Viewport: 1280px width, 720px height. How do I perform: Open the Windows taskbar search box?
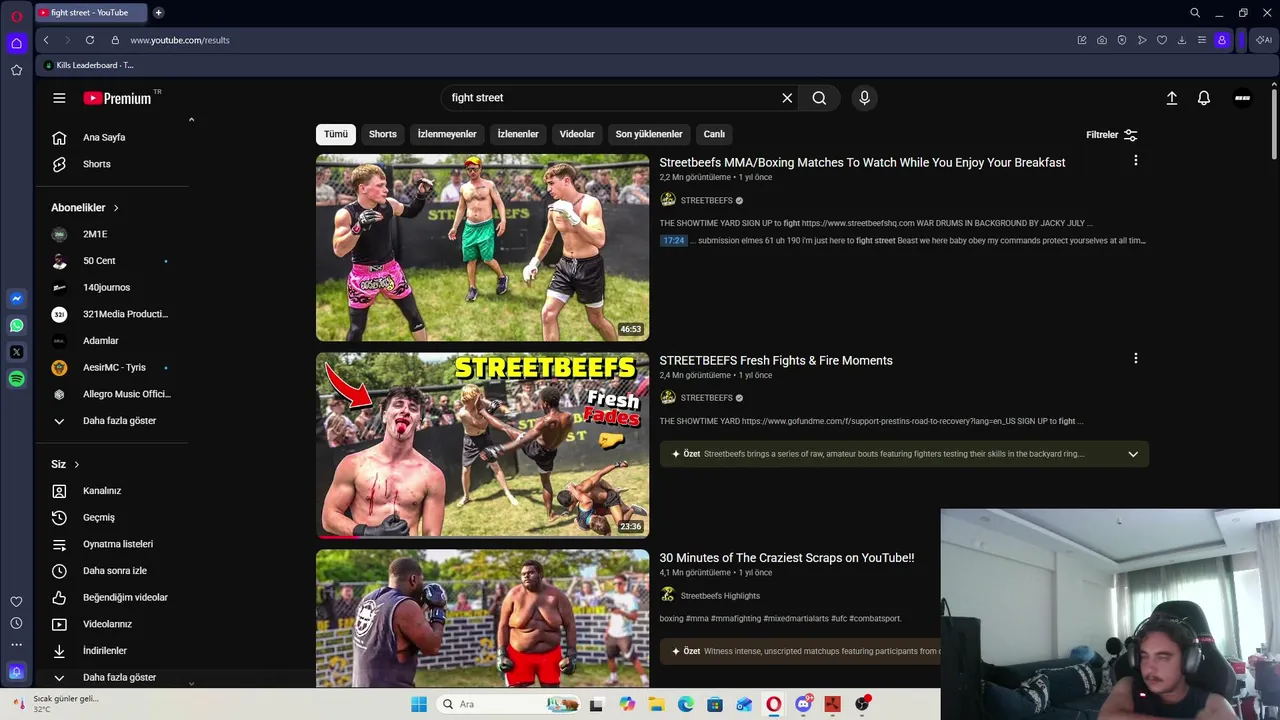tap(509, 704)
